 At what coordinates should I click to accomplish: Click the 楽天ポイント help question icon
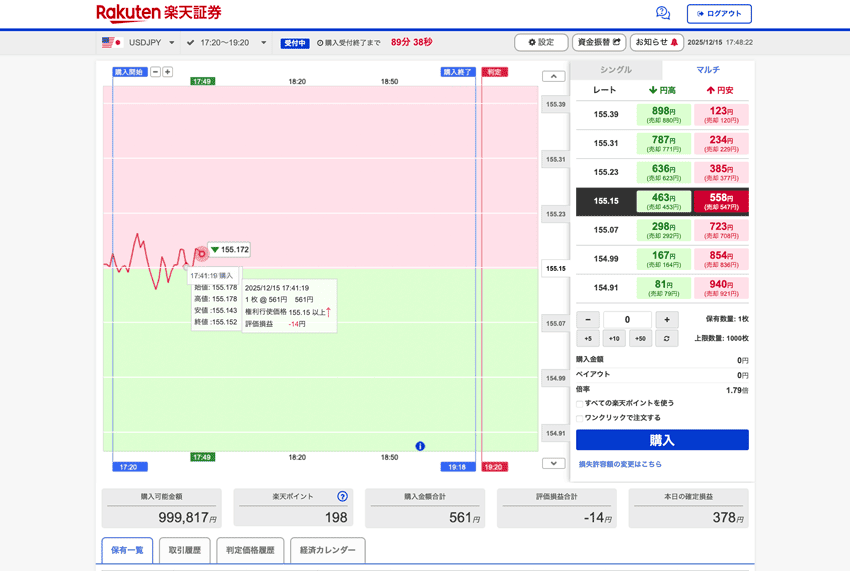point(342,496)
